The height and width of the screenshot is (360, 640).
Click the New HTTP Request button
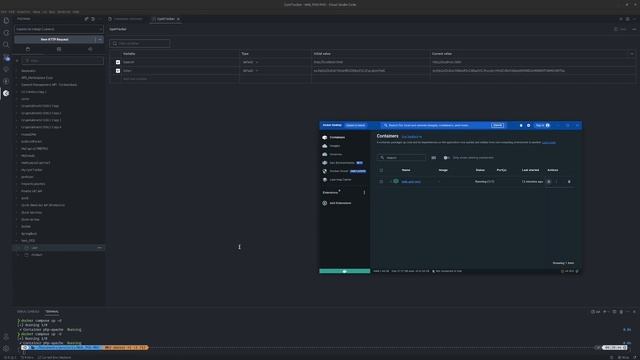tap(55, 40)
